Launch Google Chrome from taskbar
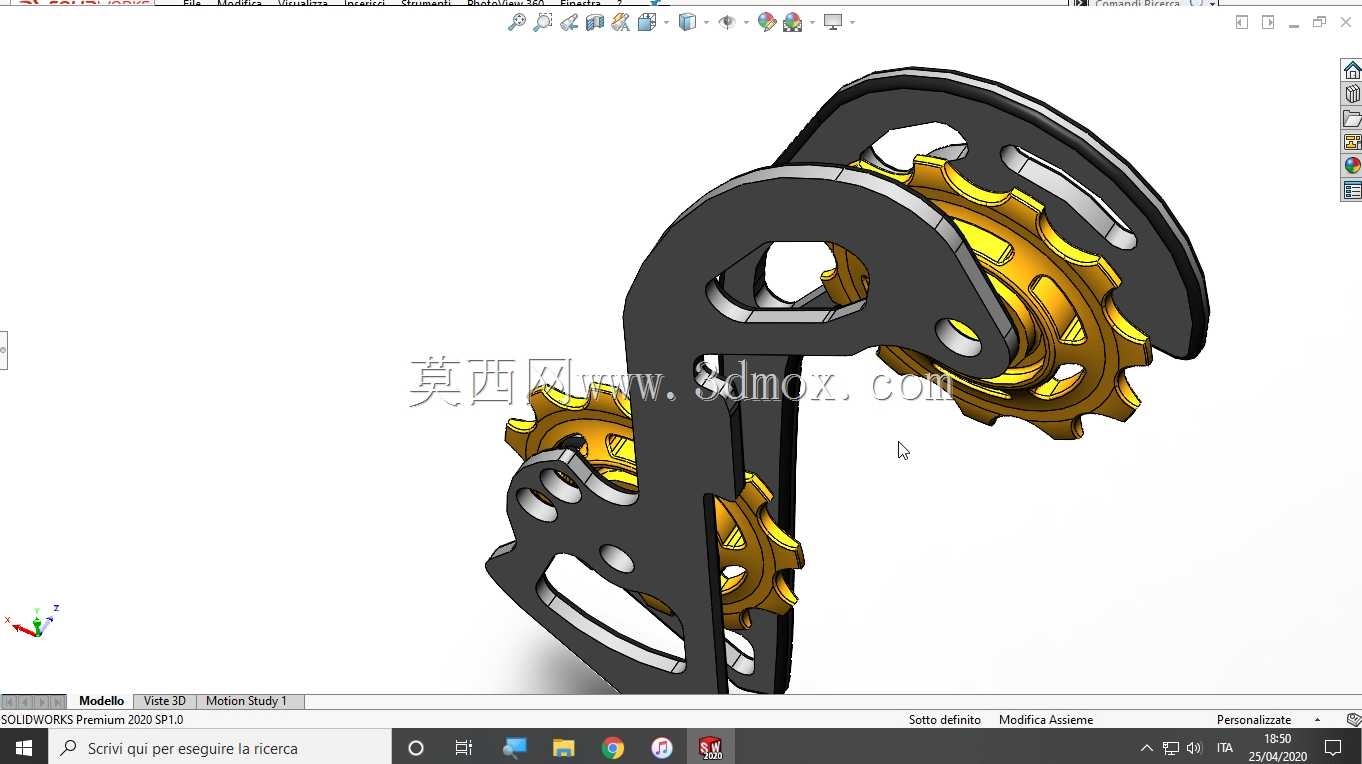The width and height of the screenshot is (1362, 764). (613, 747)
